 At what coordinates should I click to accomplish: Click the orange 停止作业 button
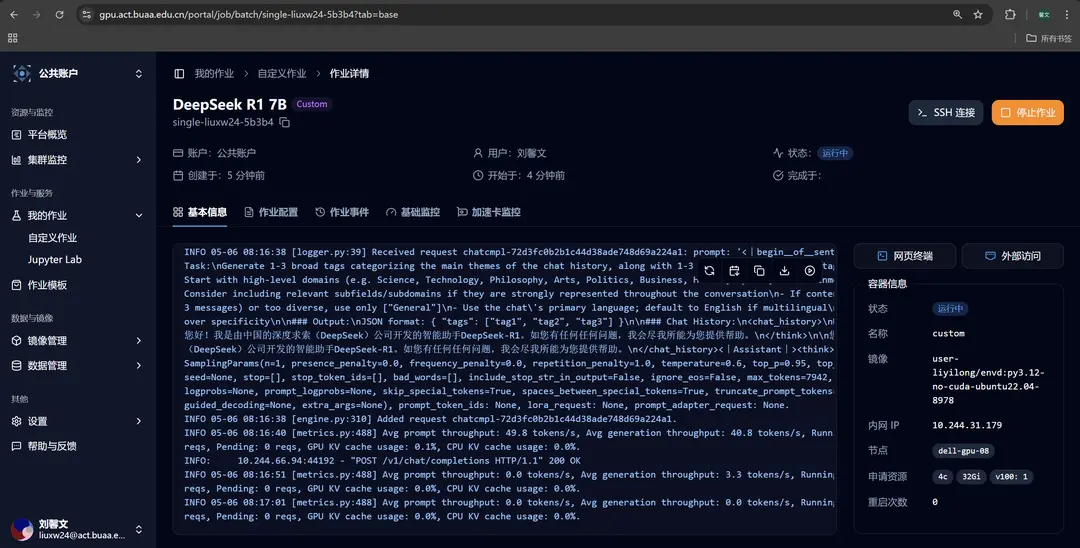coord(1028,113)
